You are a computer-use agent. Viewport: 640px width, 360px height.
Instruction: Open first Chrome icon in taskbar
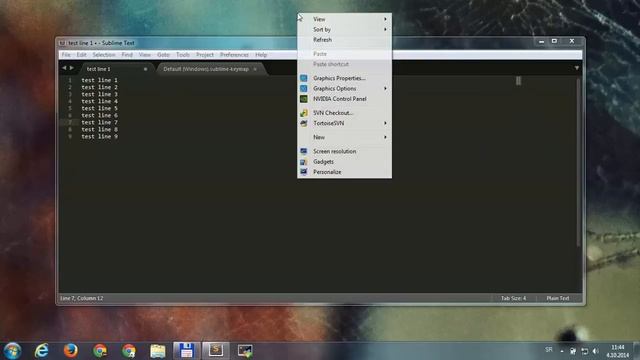pyautogui.click(x=100, y=351)
